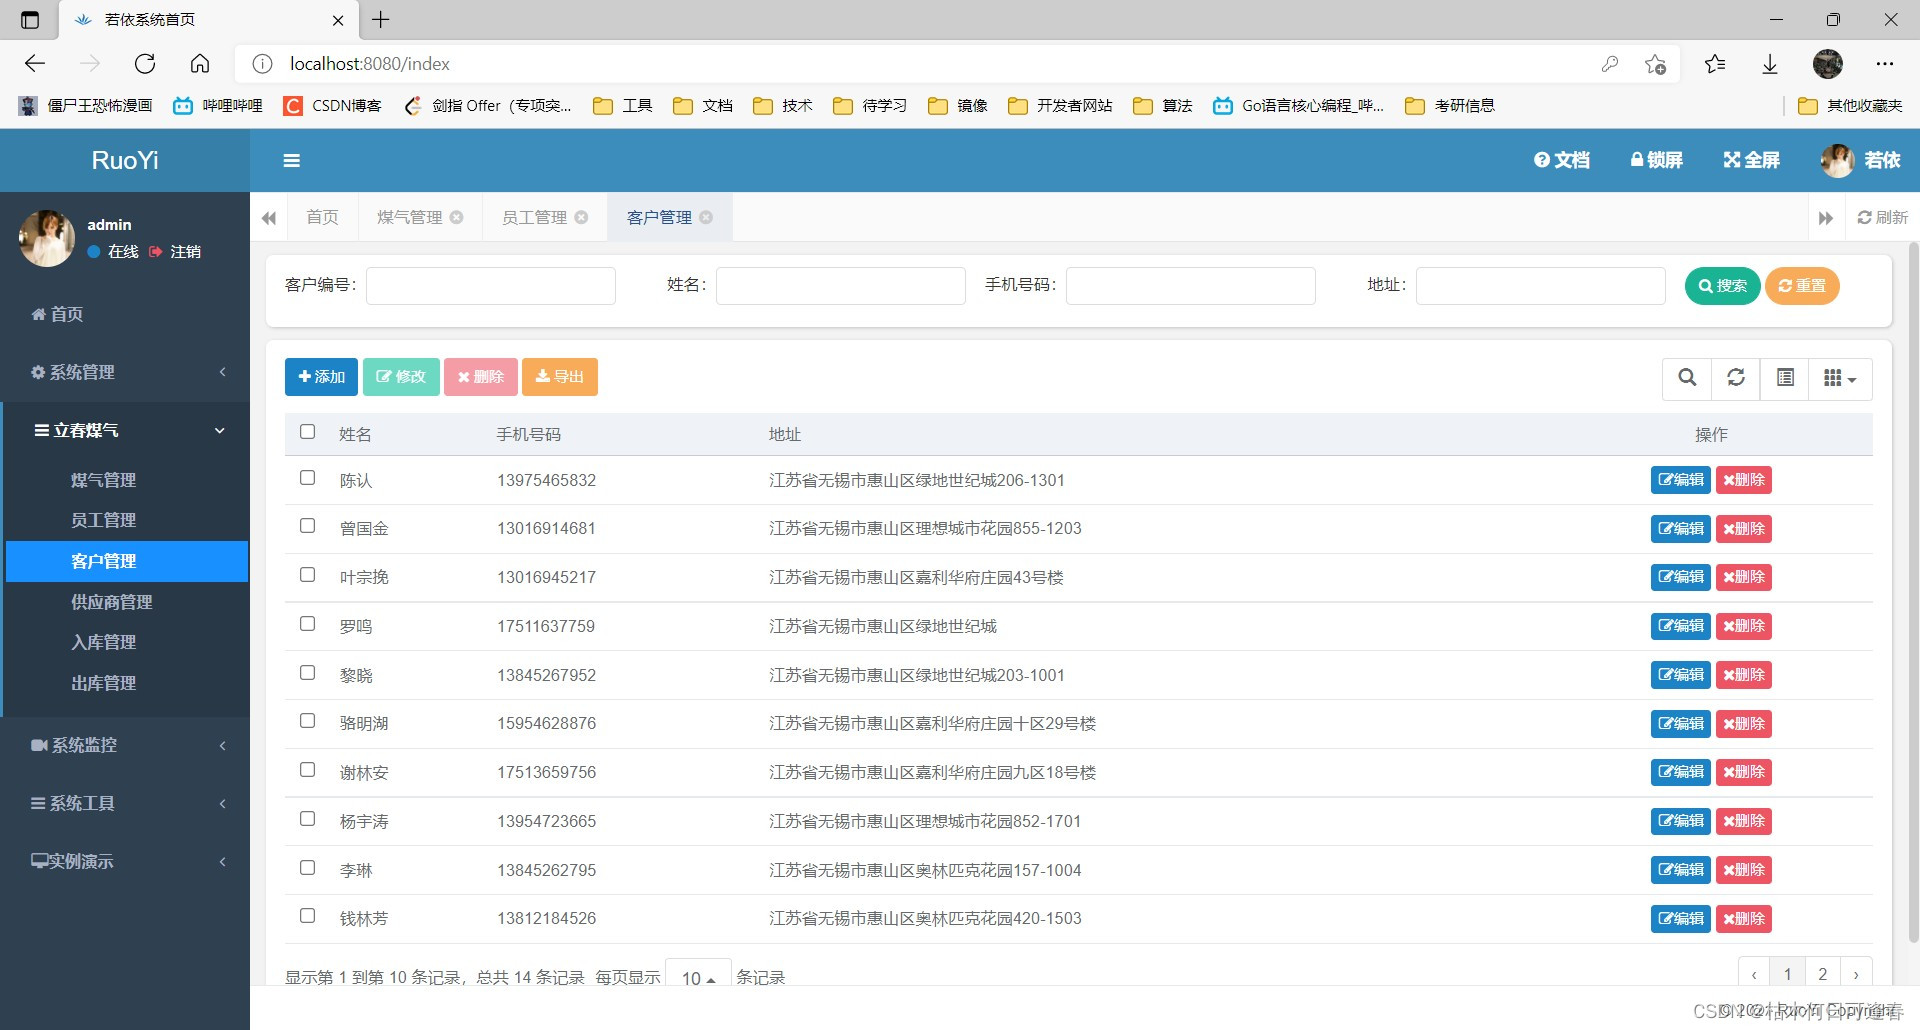This screenshot has height=1030, width=1920.
Task: Open the 其他收藏夹 bookmarks folder
Action: point(1850,106)
